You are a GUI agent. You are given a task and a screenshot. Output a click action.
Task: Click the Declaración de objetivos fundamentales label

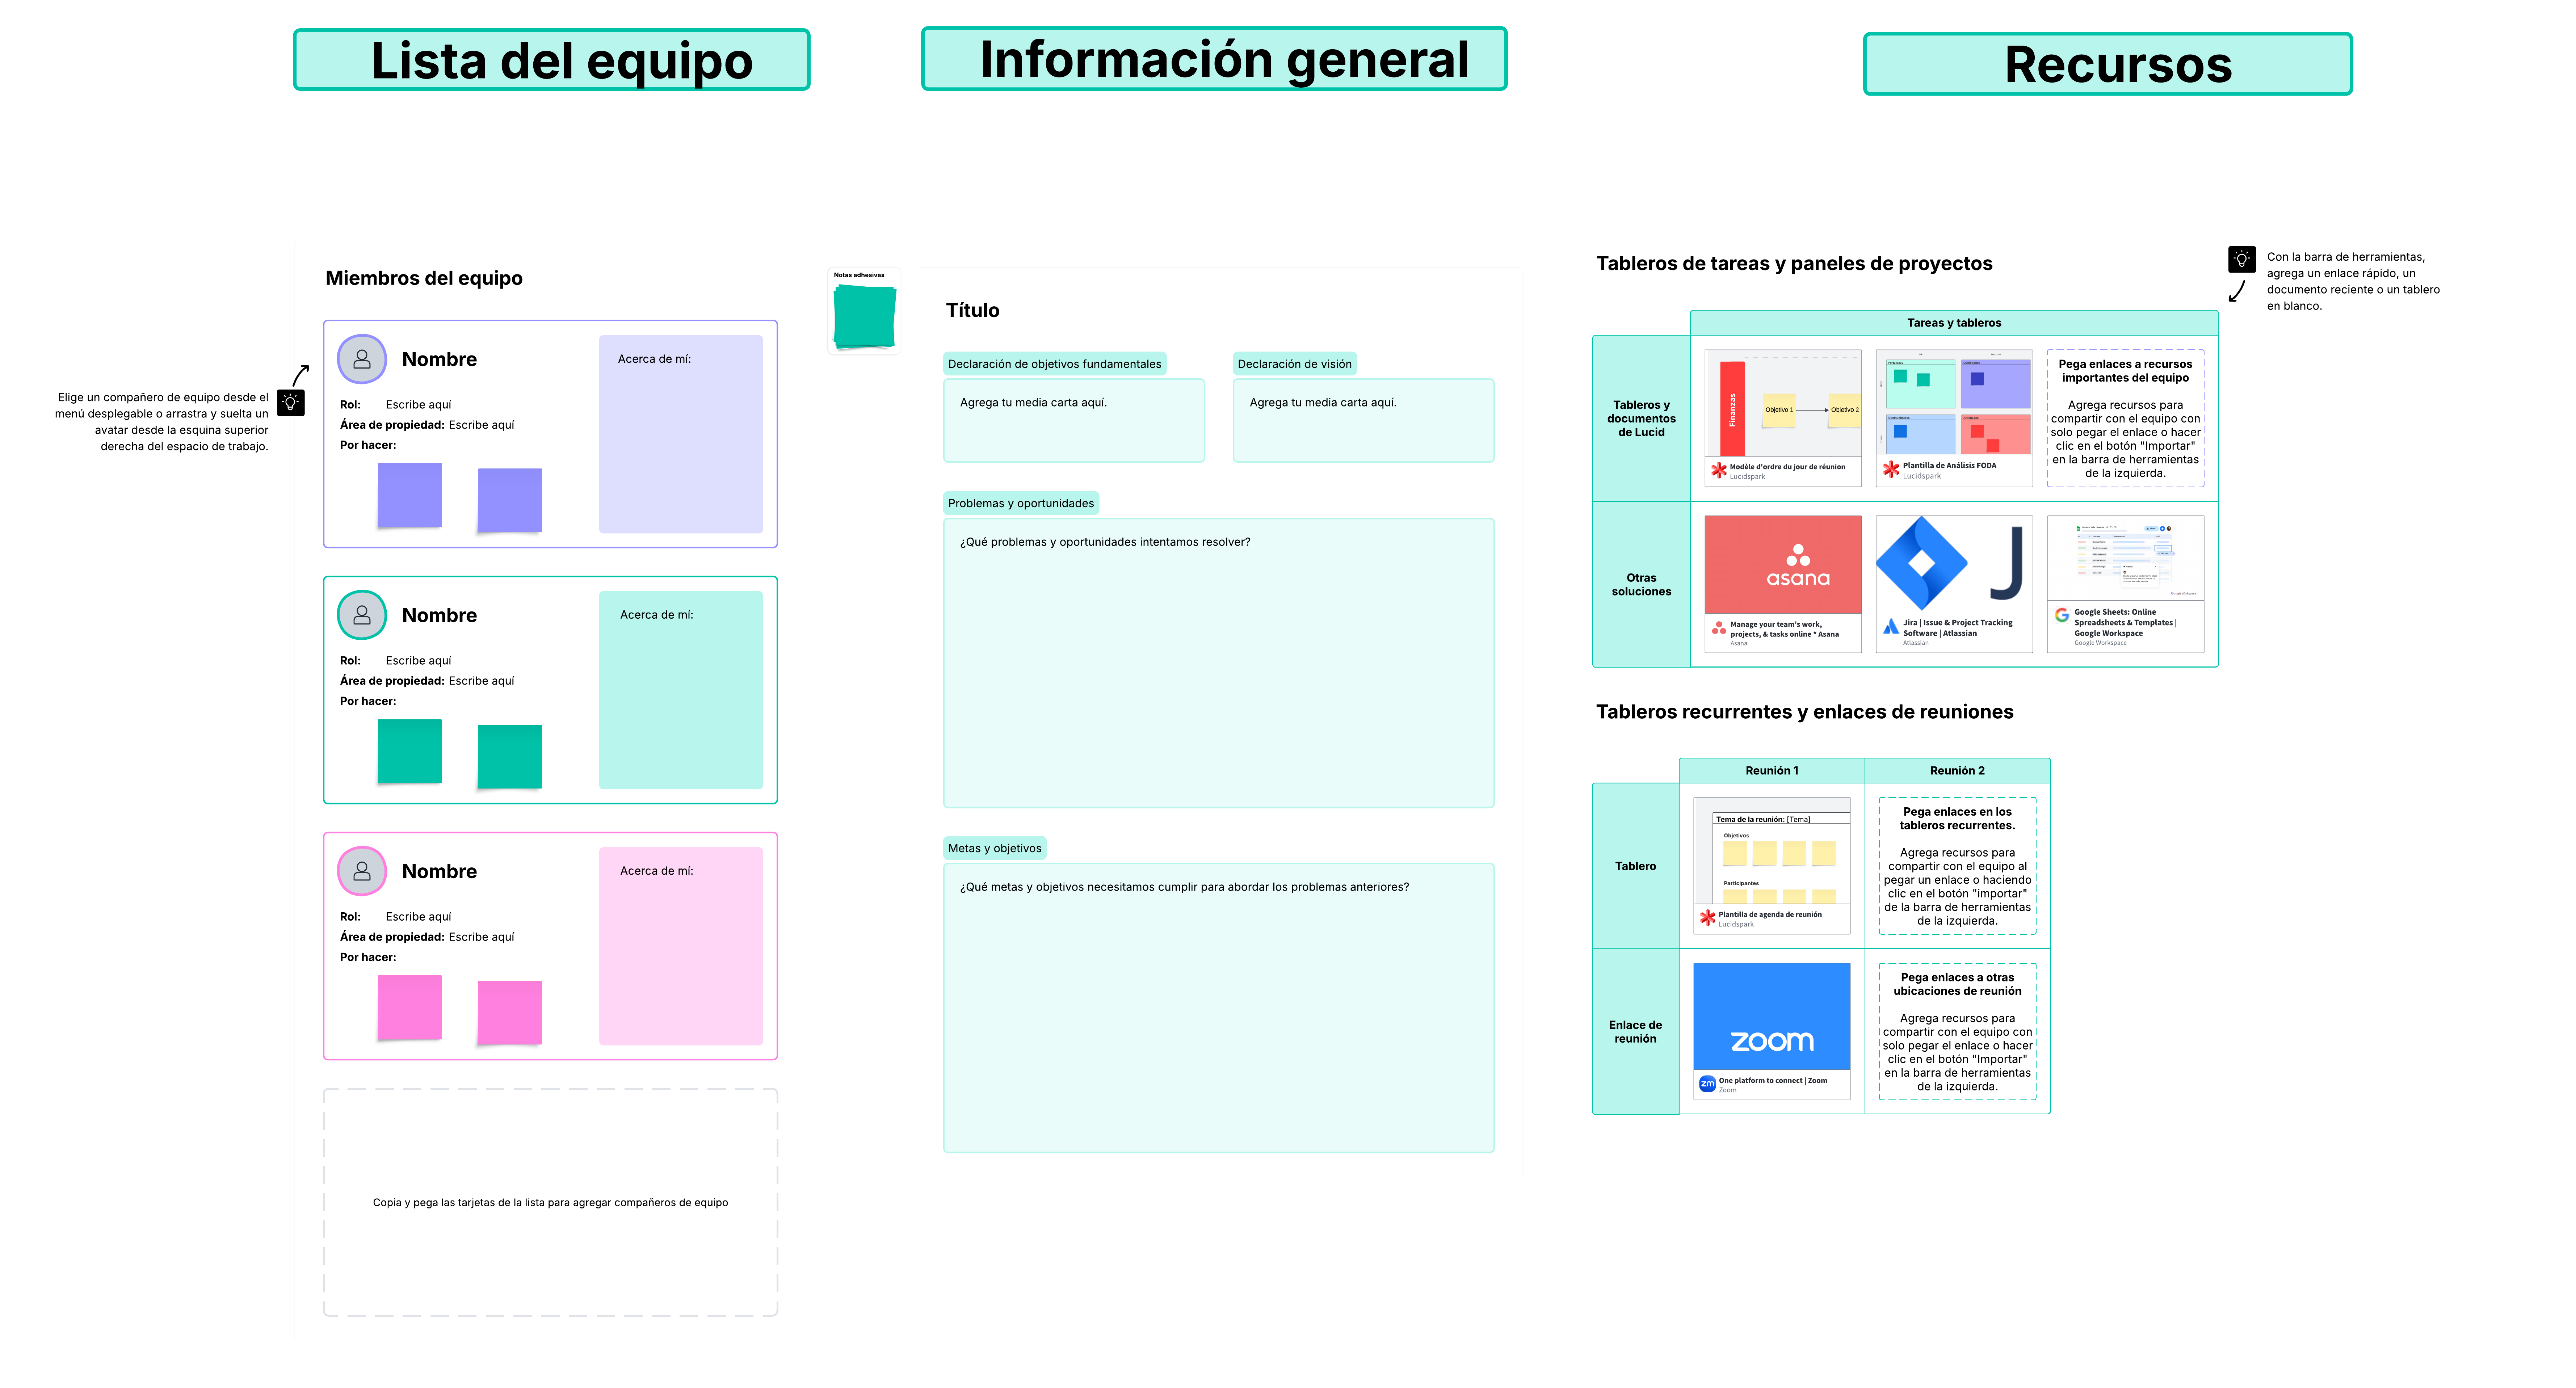coord(1055,364)
